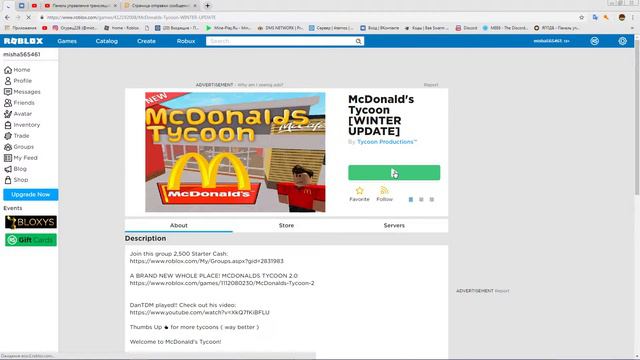Open the Games menu in header
Image resolution: width=640 pixels, height=360 pixels.
pyautogui.click(x=67, y=41)
